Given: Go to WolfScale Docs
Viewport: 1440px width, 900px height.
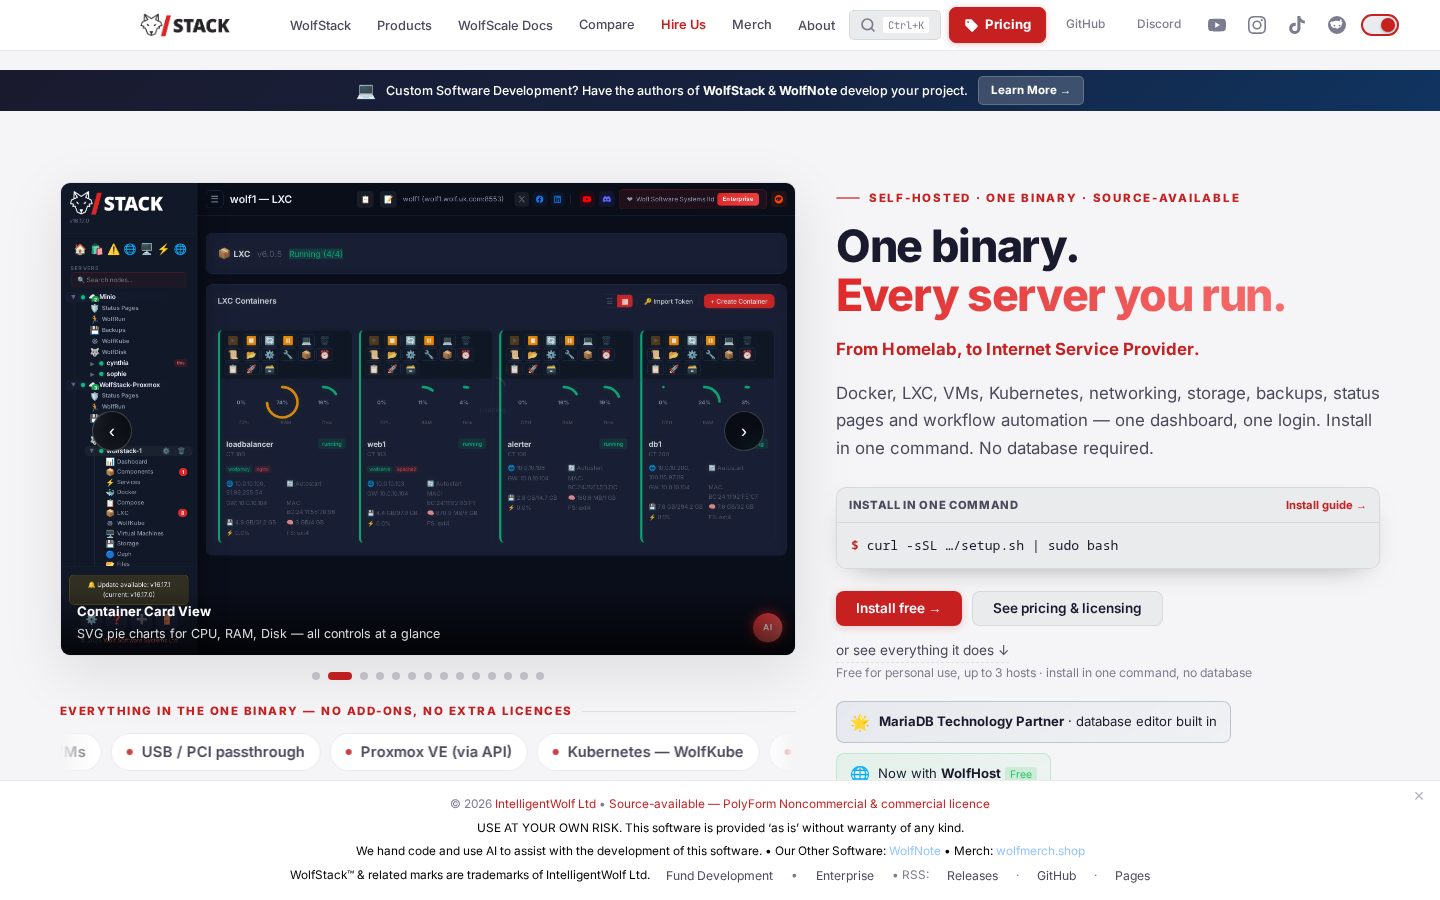Looking at the screenshot, I should 505,25.
